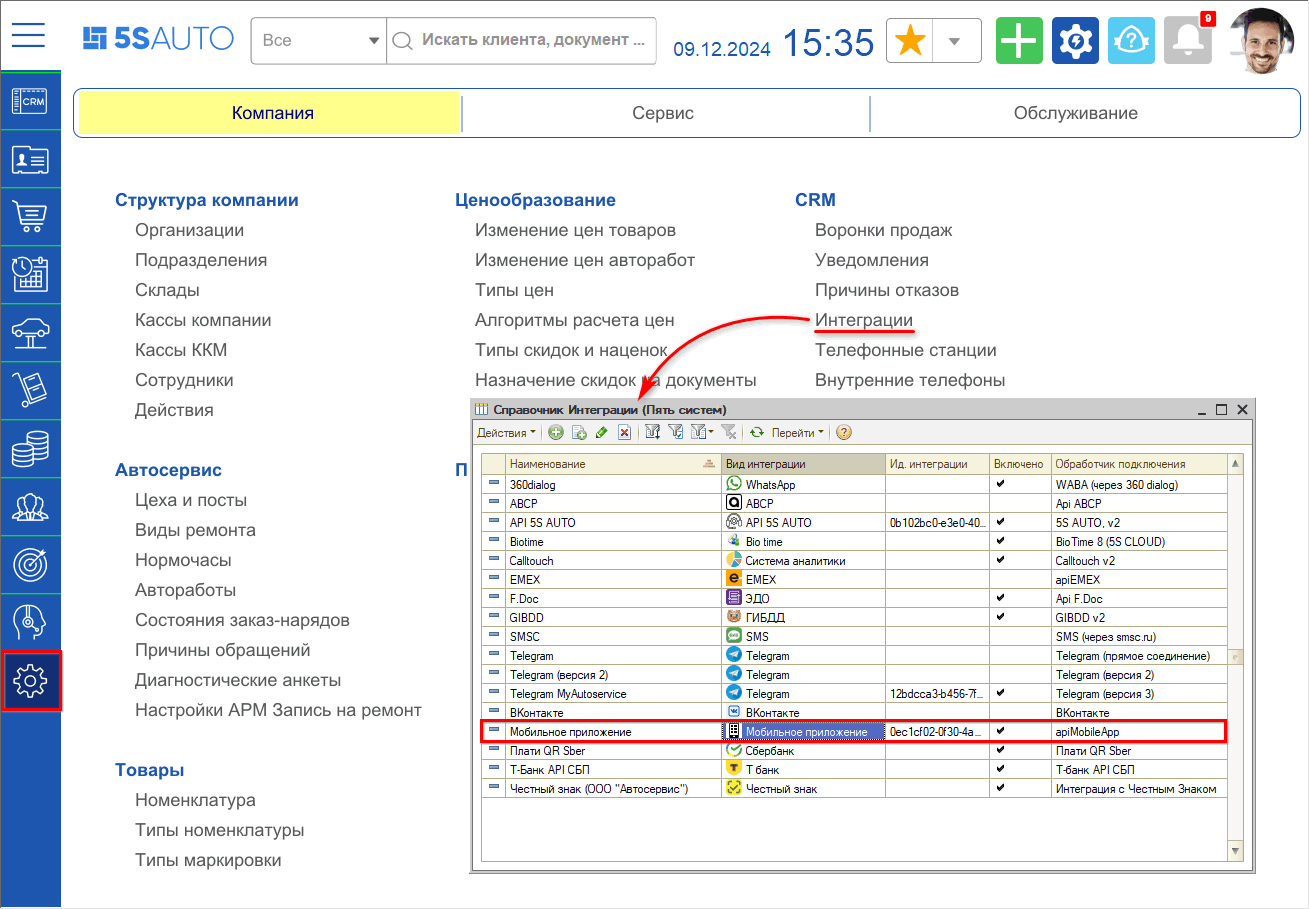Open the Кассы ККМ link
Screen dimensions: 1309x909
coord(181,350)
